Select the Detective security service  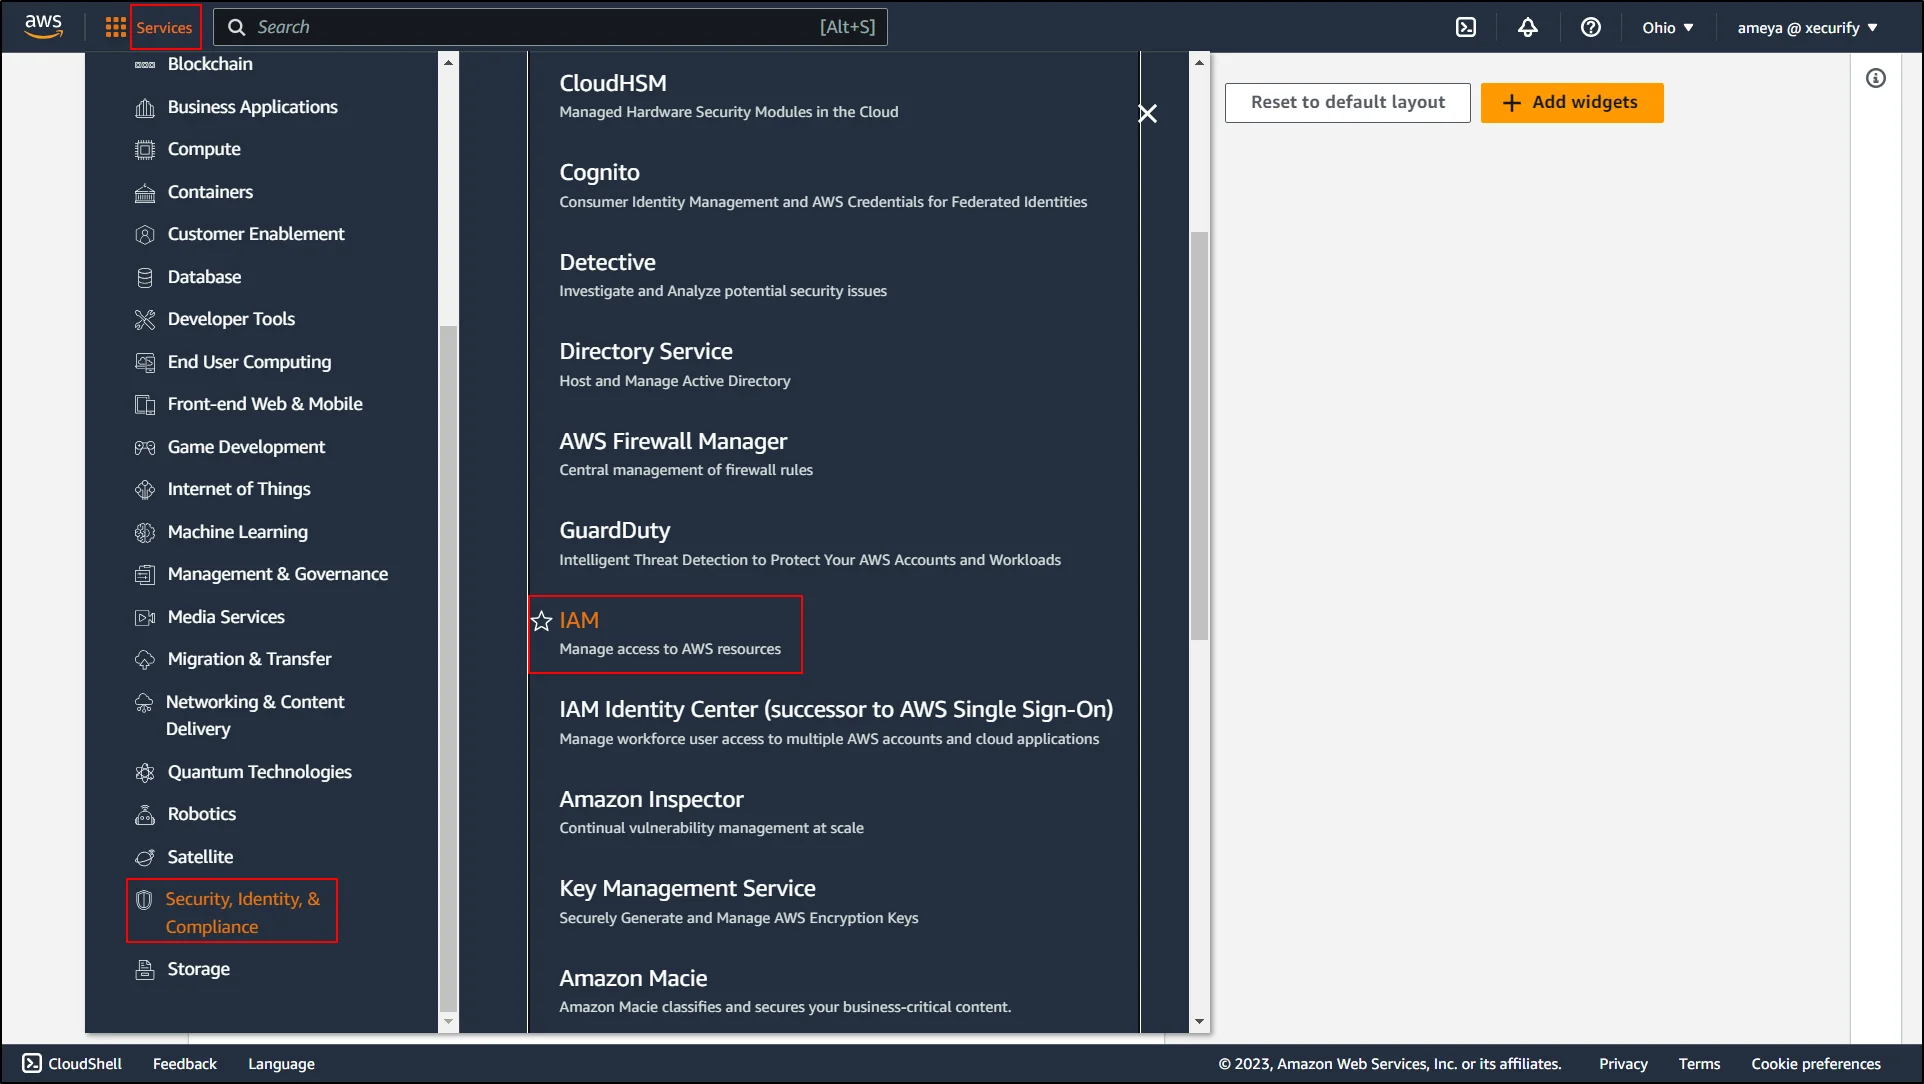tap(607, 260)
